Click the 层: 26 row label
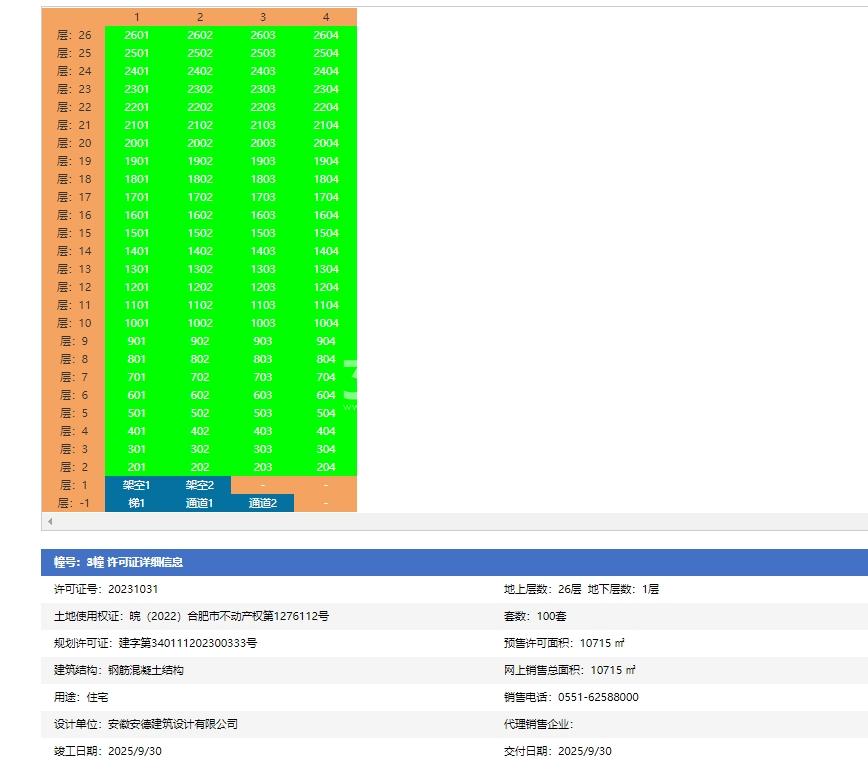The width and height of the screenshot is (868, 770). tap(74, 35)
